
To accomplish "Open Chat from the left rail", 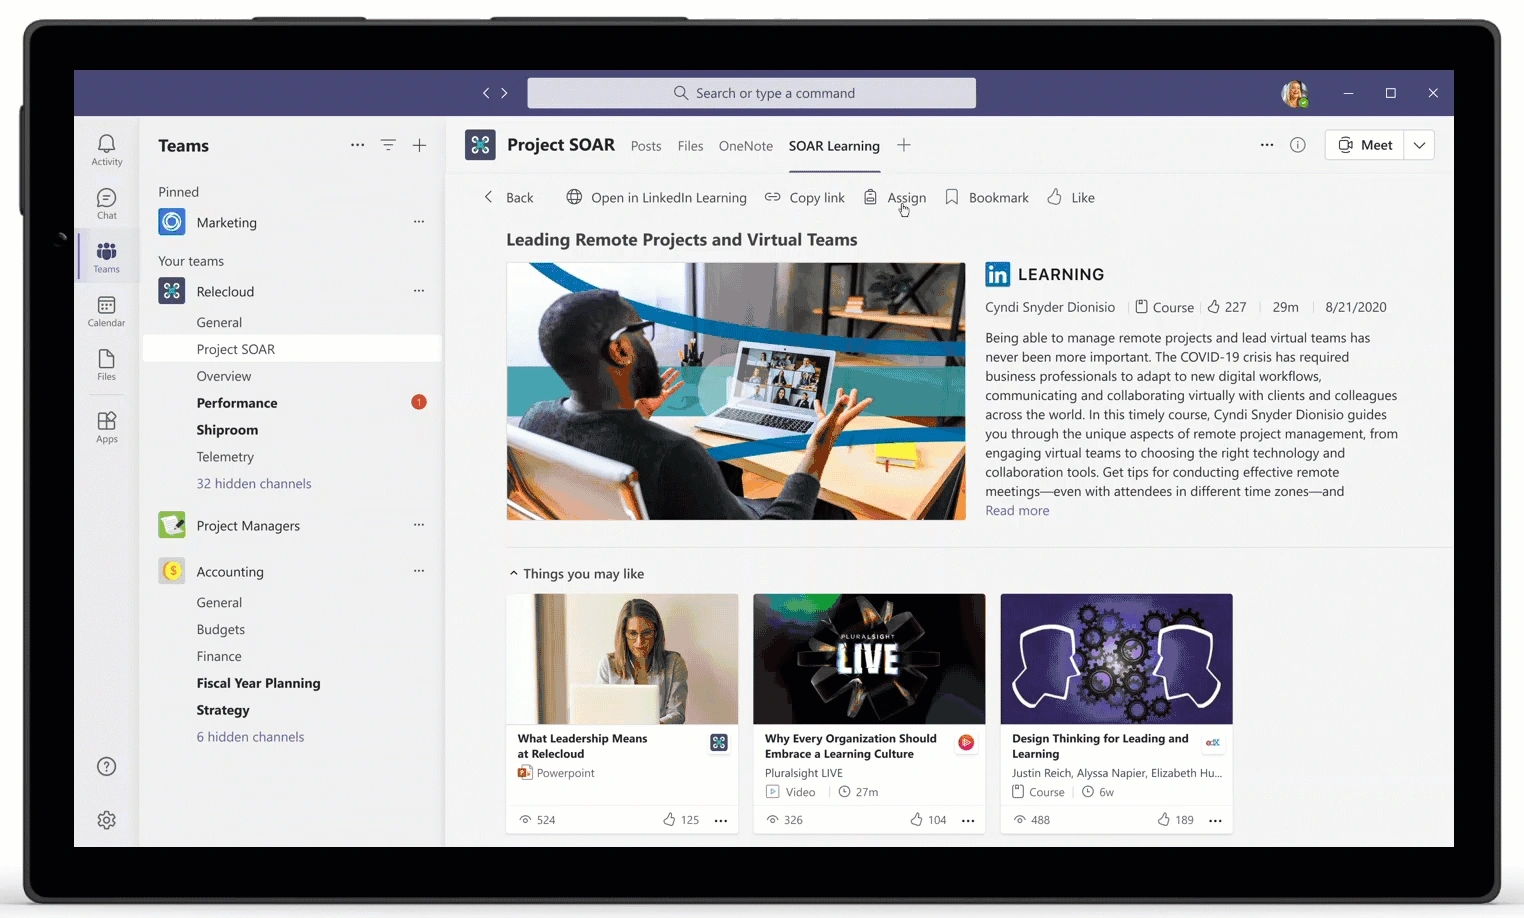I will (106, 204).
